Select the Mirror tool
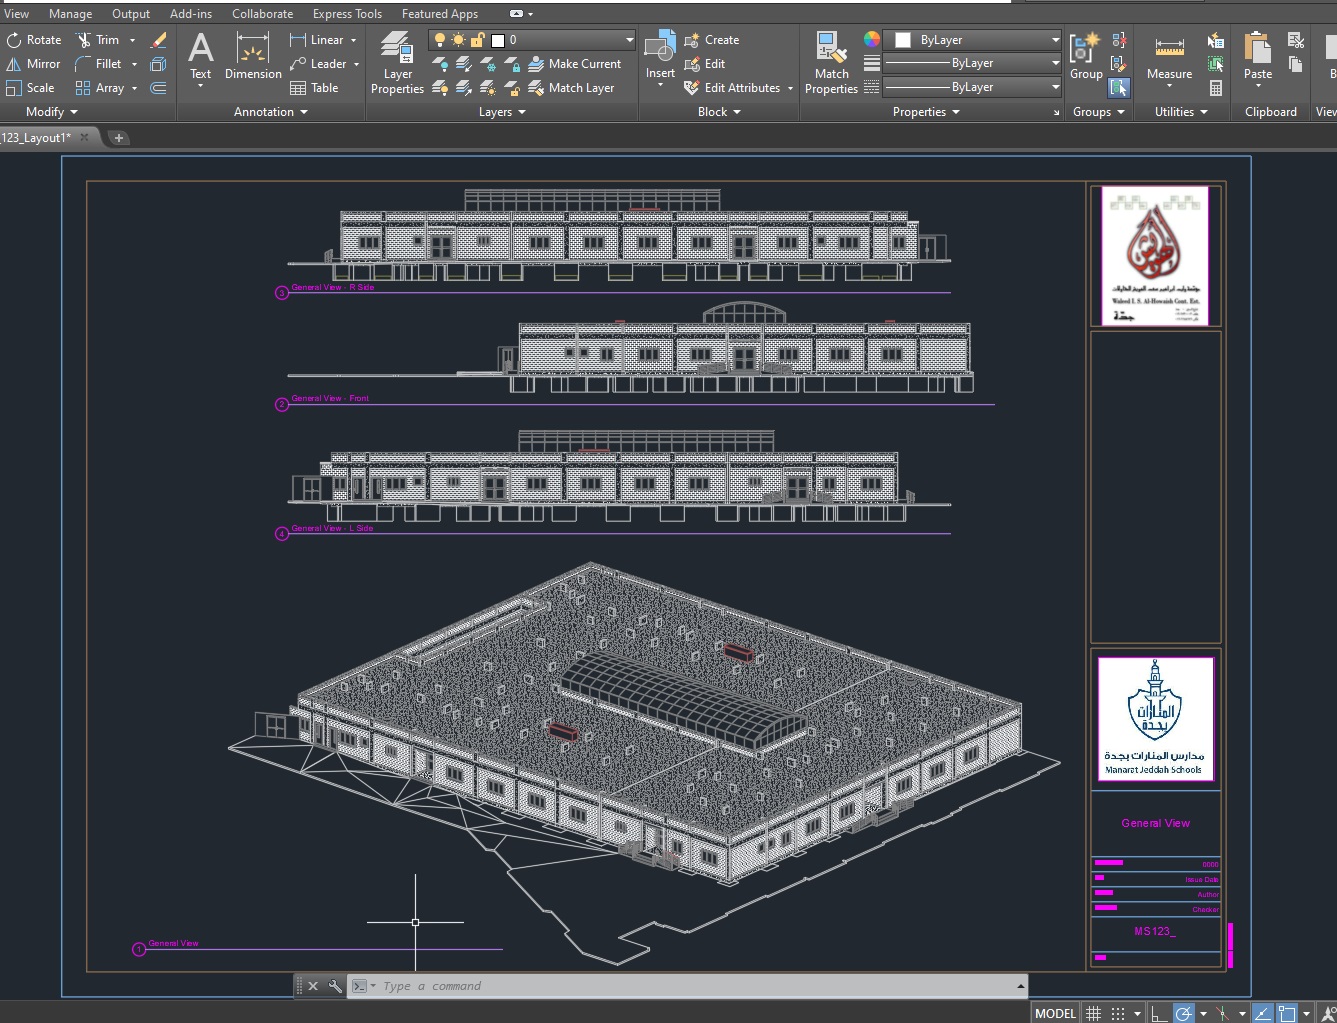The height and width of the screenshot is (1023, 1337). coord(33,64)
